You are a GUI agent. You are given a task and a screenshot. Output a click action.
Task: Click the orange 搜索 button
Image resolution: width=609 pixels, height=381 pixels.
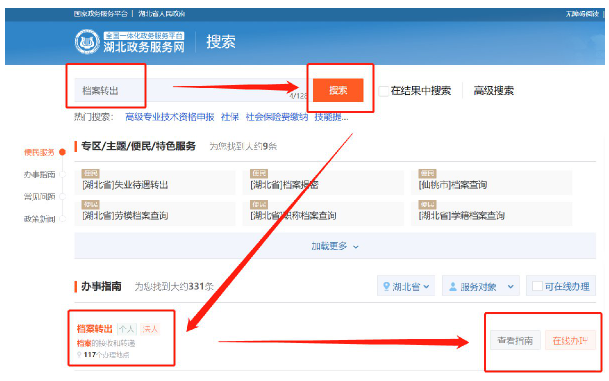pyautogui.click(x=338, y=90)
